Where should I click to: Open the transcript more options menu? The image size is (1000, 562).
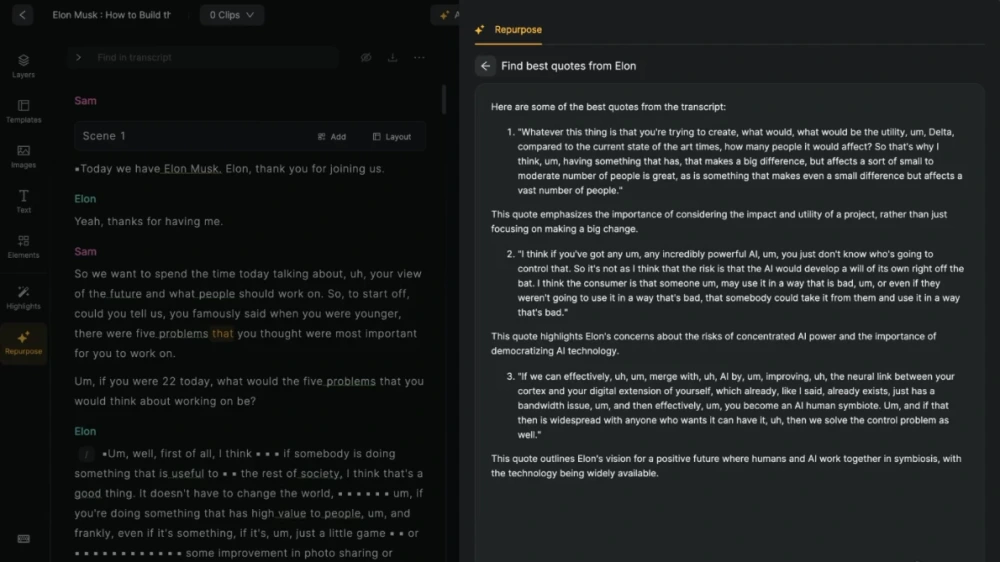click(419, 58)
